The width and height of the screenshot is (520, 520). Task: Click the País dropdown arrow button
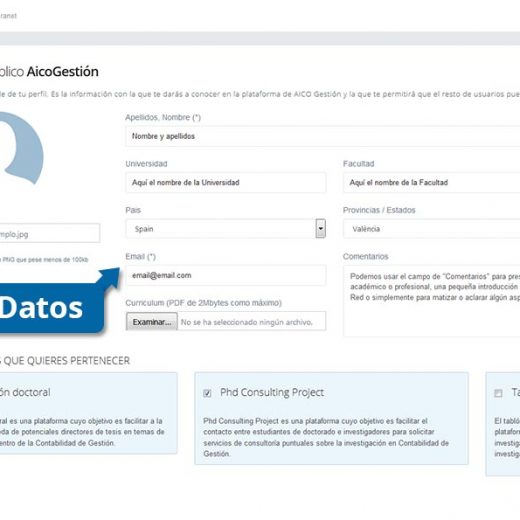(x=320, y=229)
